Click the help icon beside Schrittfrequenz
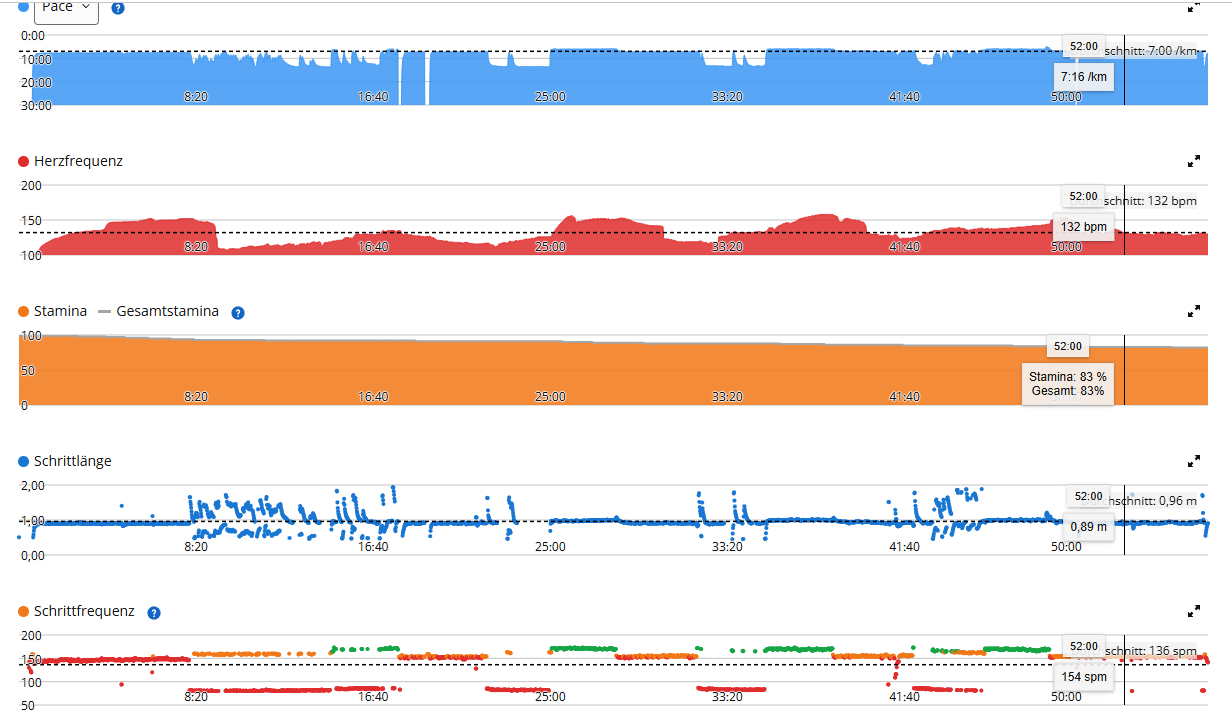1232x727 pixels. pos(154,612)
